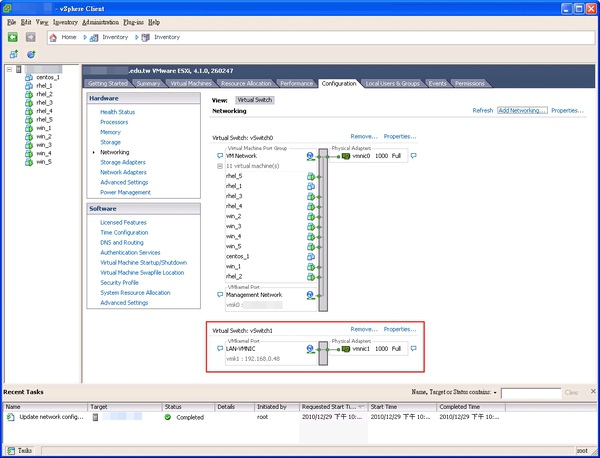The height and width of the screenshot is (458, 600).
Task: Click the Tasks icon in status bar
Action: point(11,450)
